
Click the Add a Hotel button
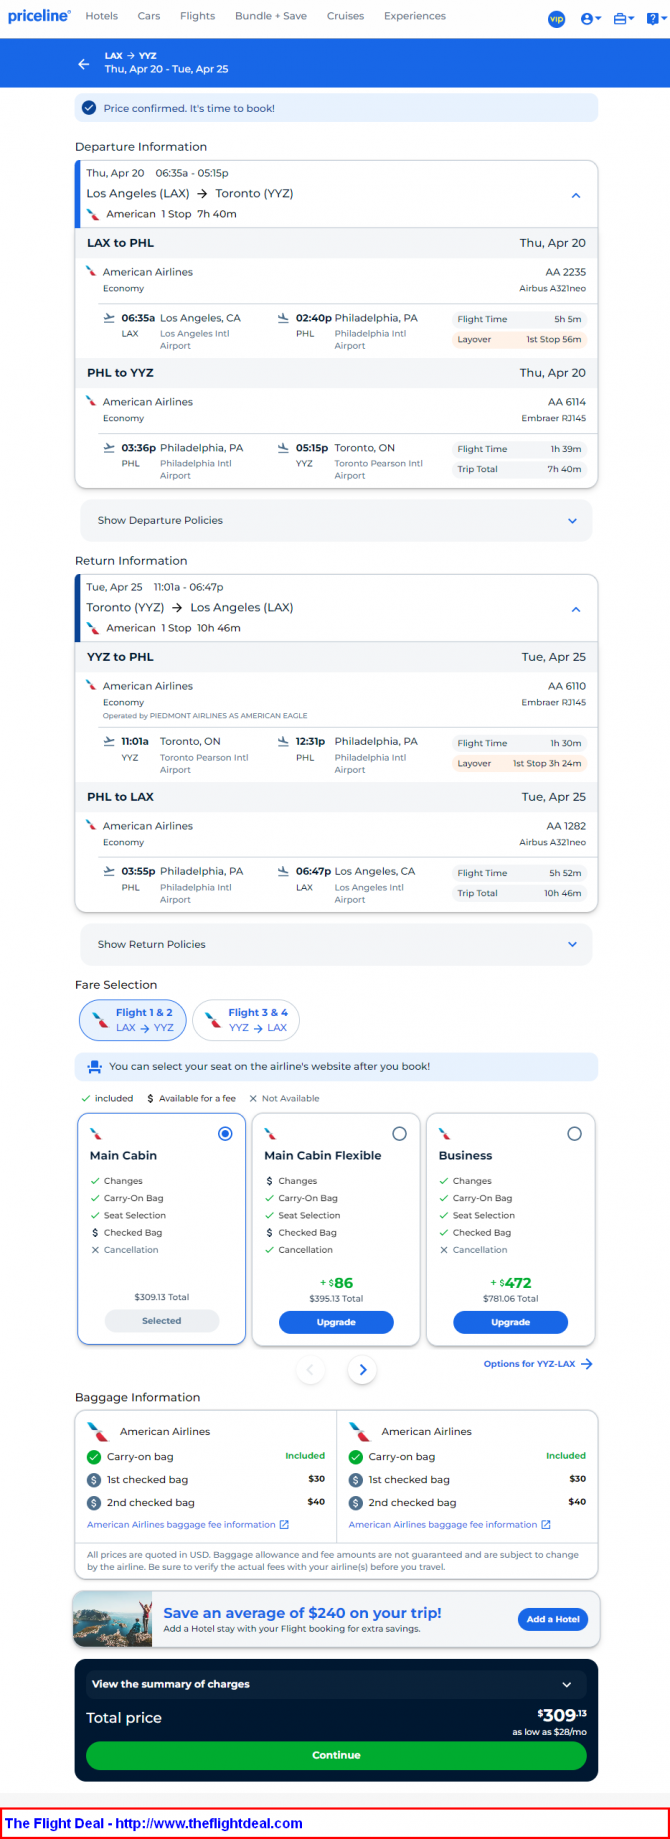553,1619
